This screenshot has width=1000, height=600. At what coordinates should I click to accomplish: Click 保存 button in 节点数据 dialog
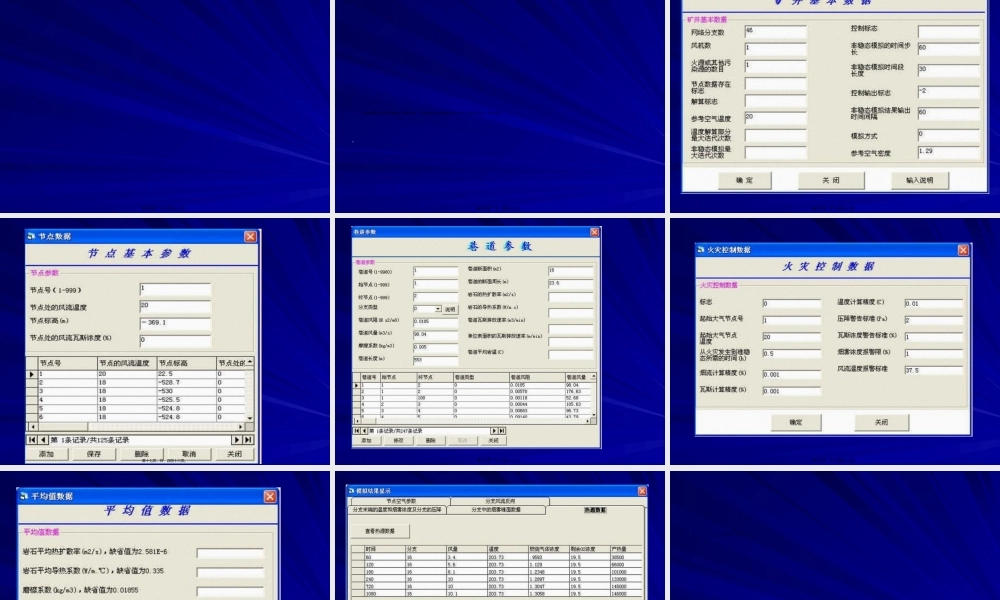(94, 454)
